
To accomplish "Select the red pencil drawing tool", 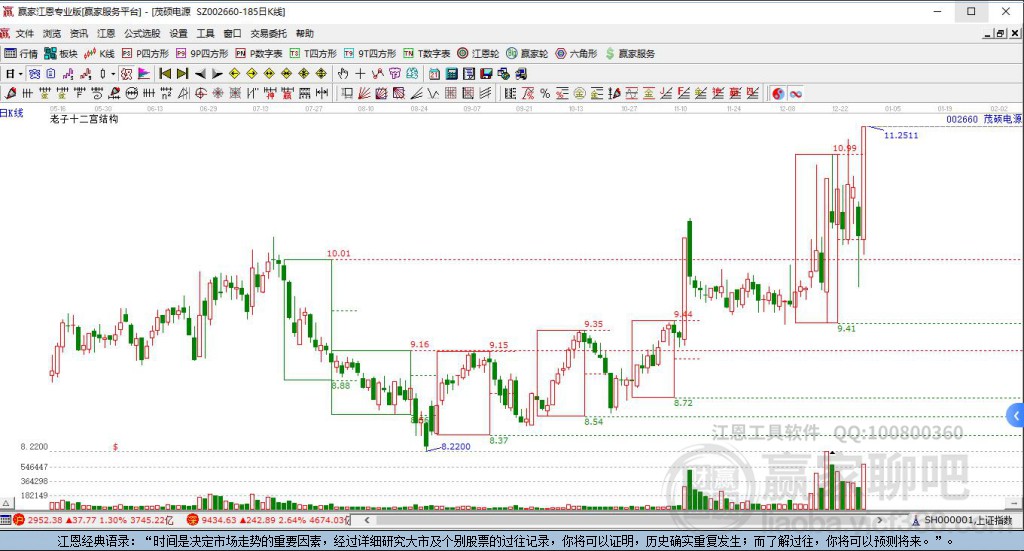I will 10,93.
